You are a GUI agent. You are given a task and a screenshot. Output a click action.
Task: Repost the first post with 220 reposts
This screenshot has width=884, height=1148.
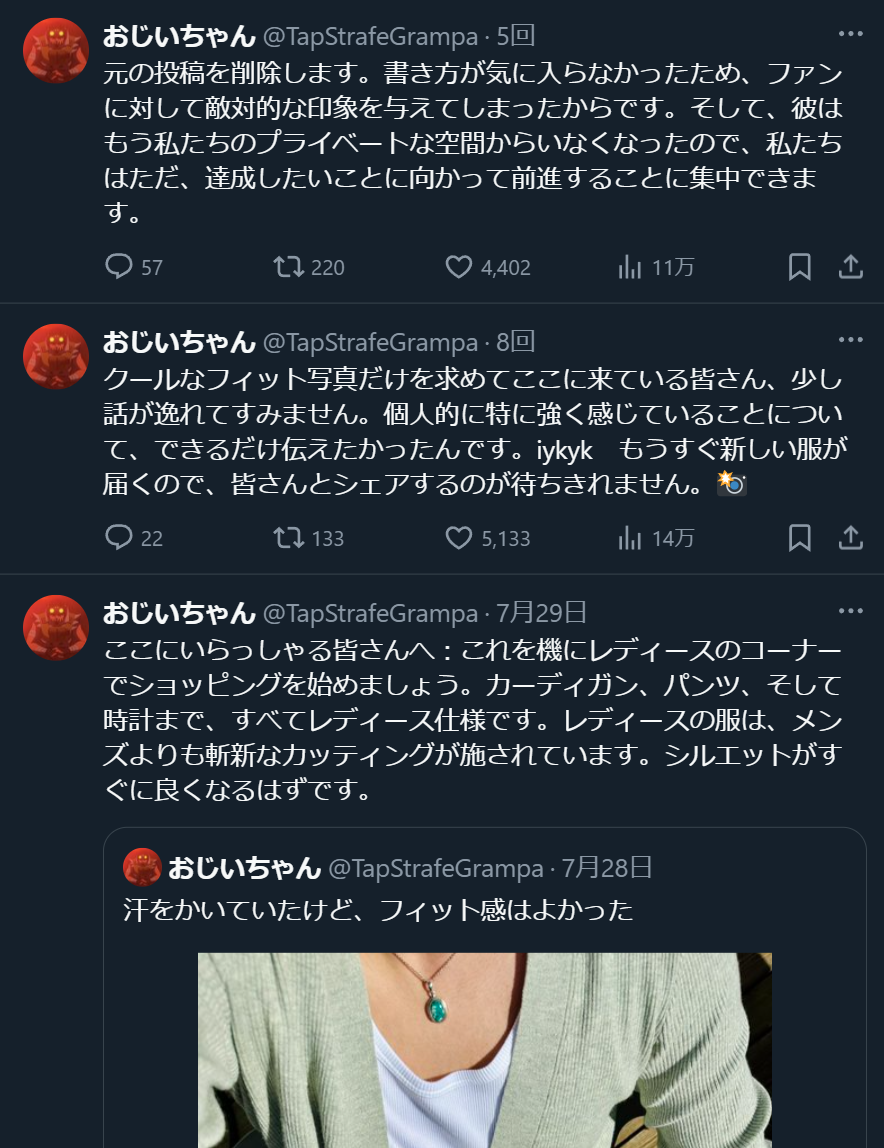pos(308,267)
